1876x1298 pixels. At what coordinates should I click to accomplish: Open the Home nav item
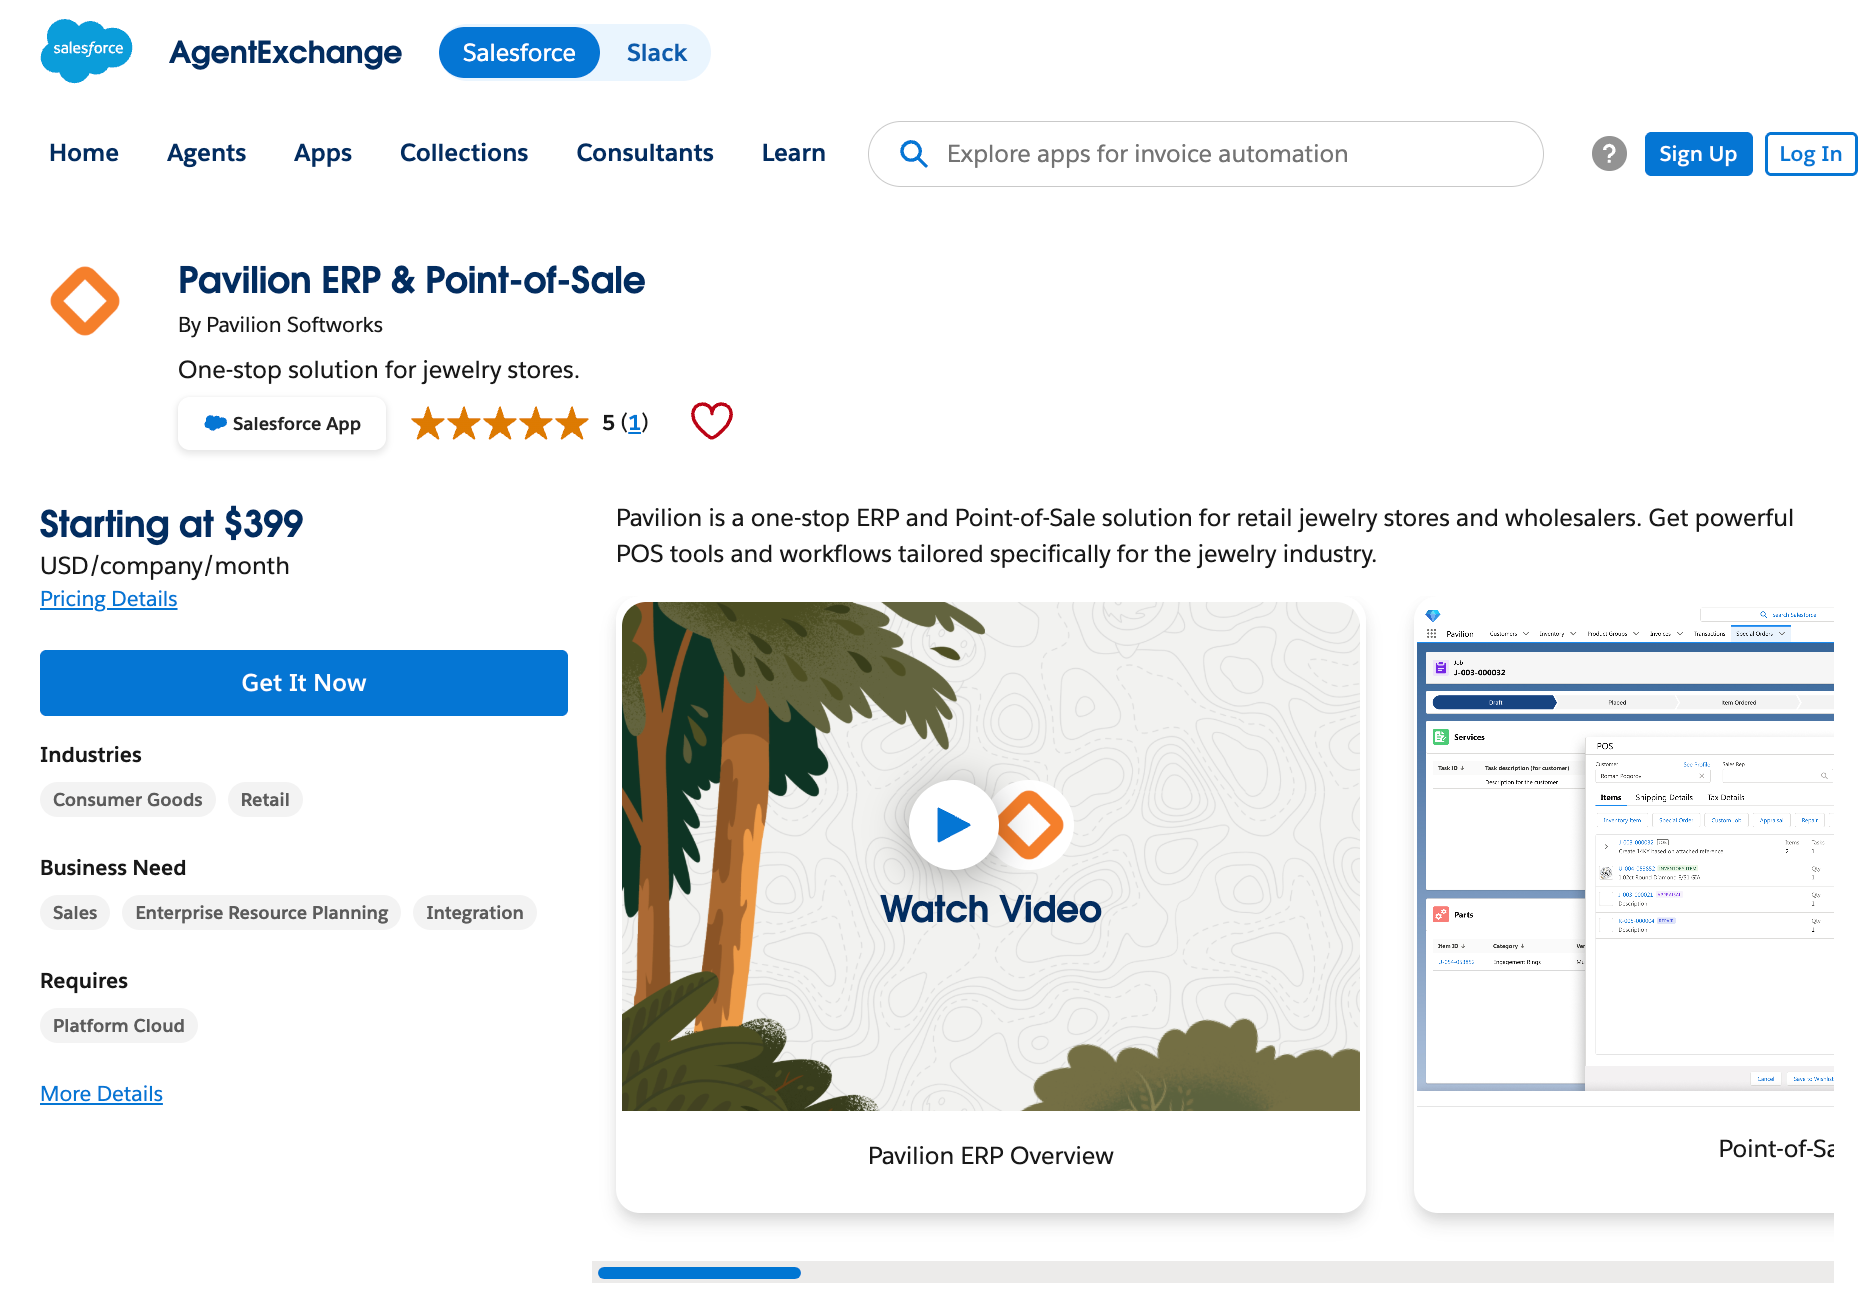84,153
